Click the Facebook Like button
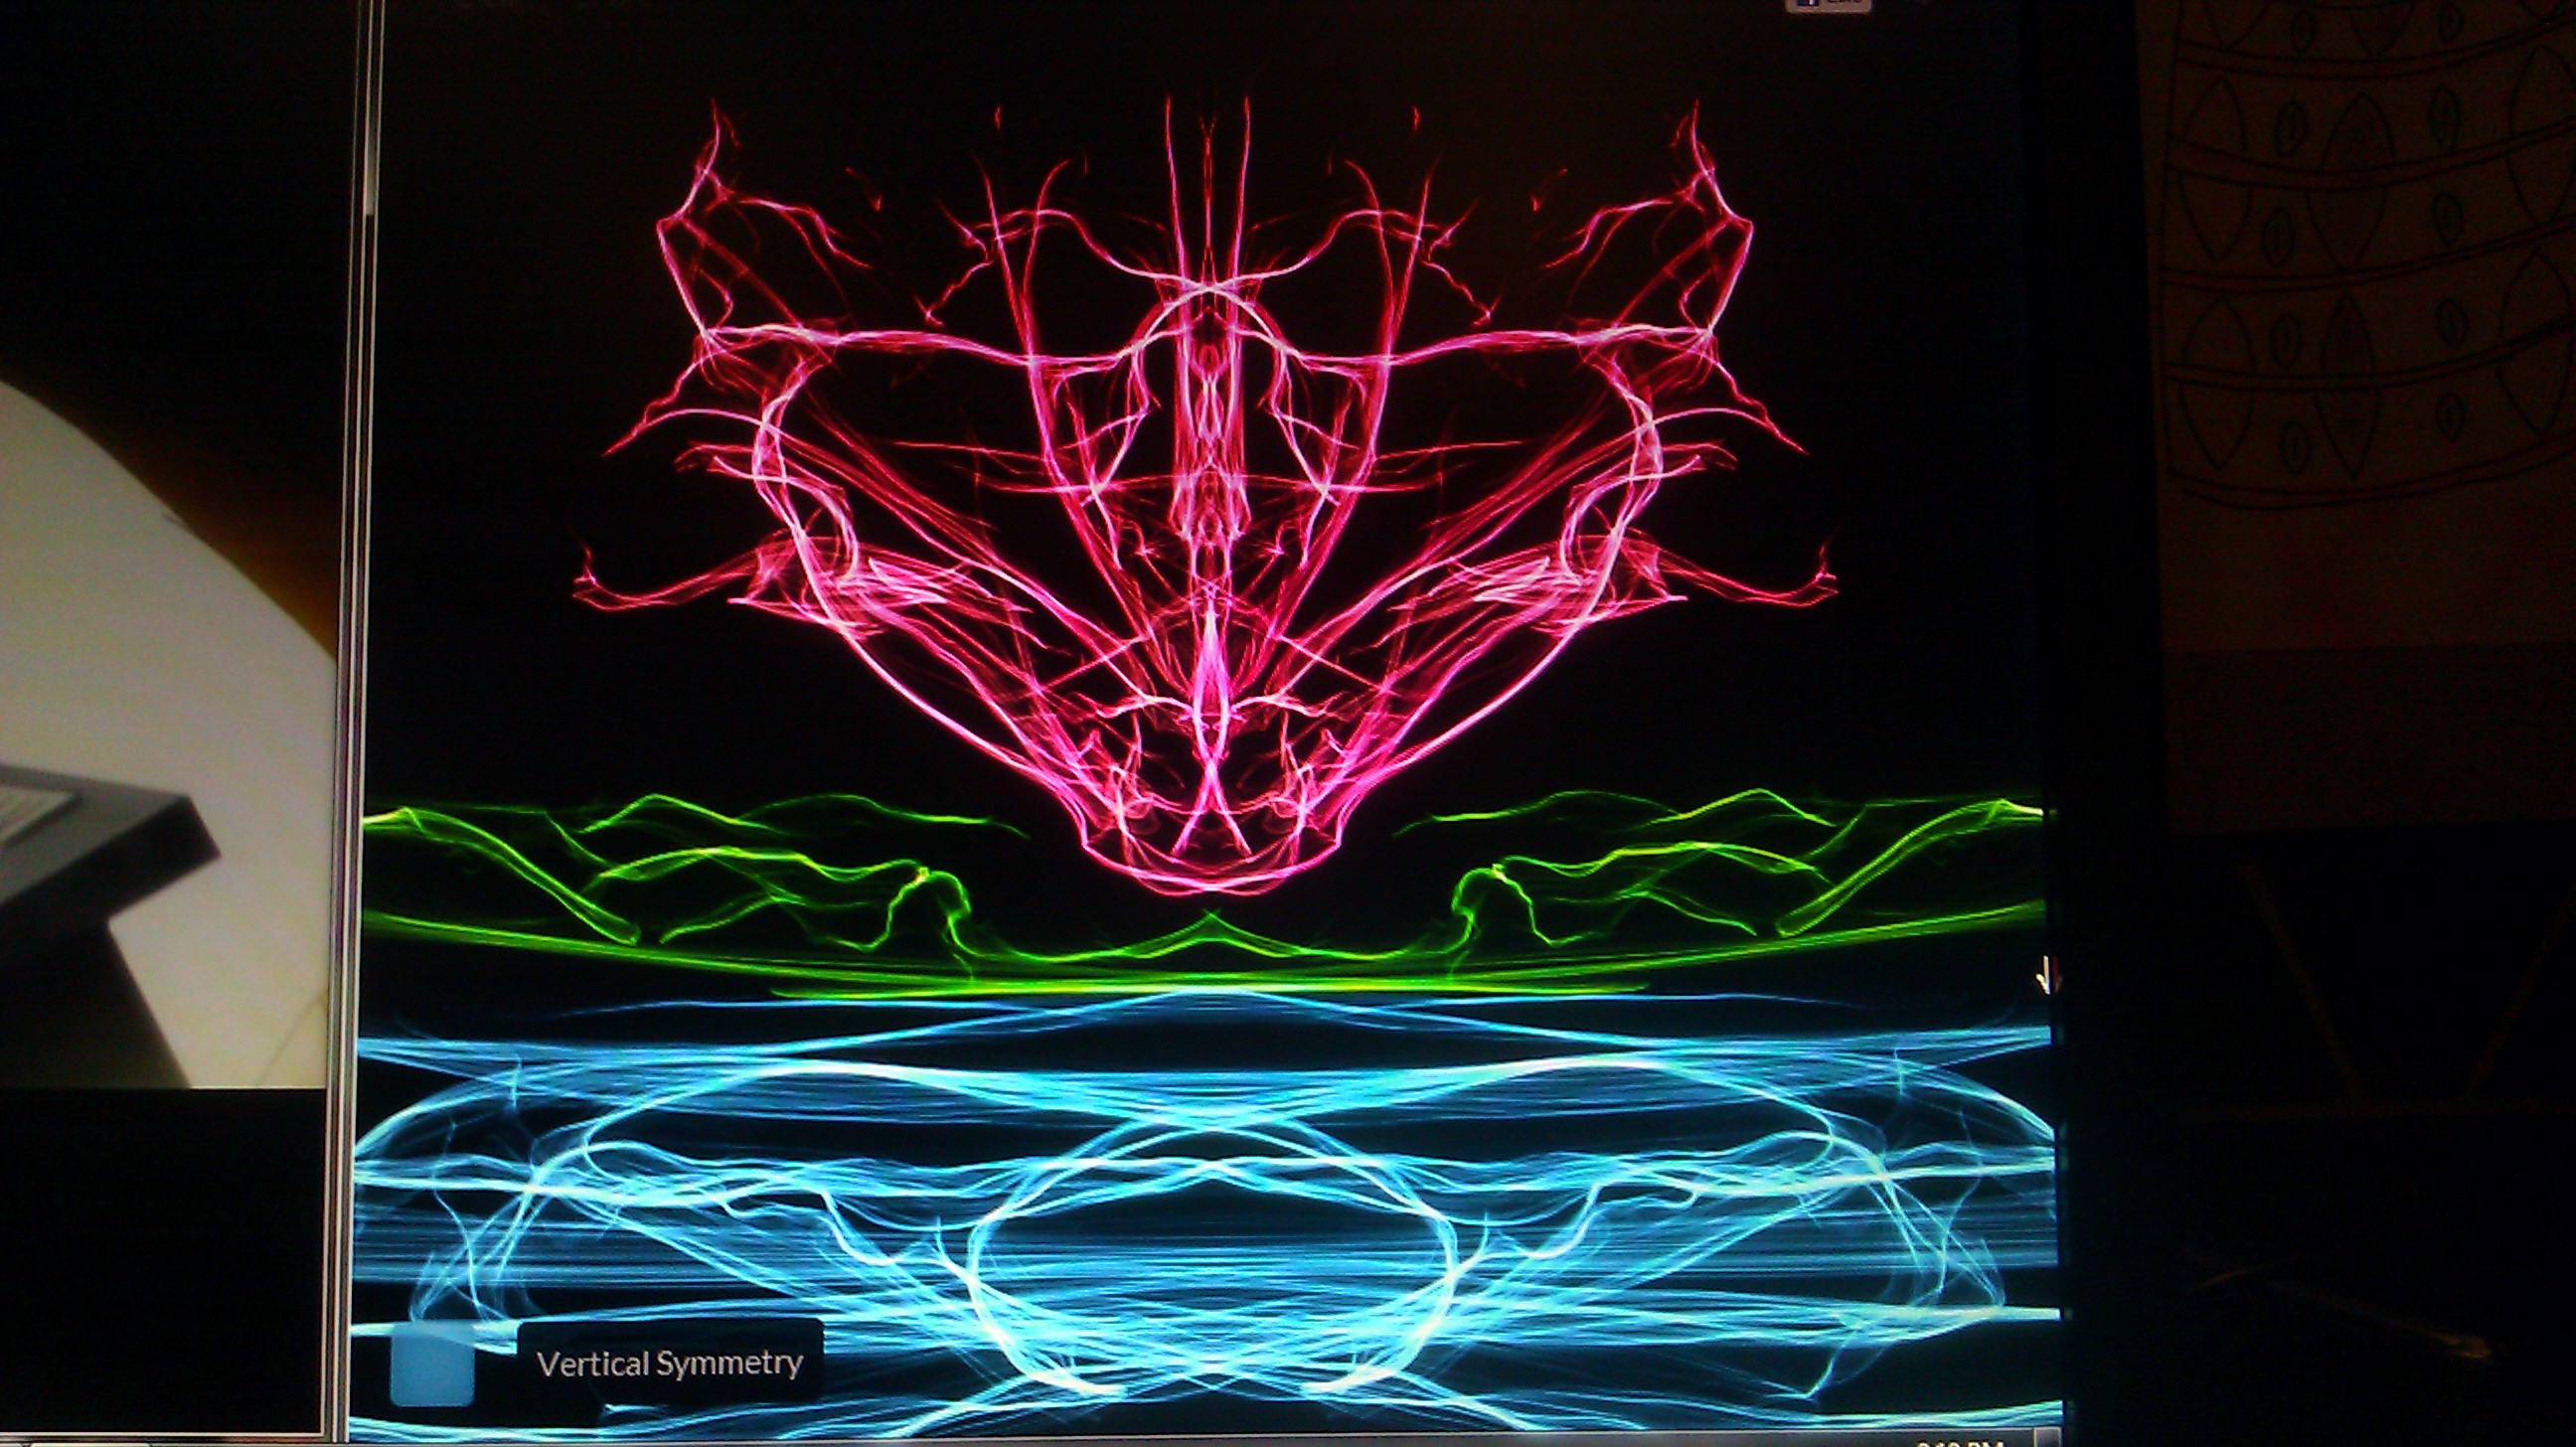2576x1447 pixels. pos(1827,4)
